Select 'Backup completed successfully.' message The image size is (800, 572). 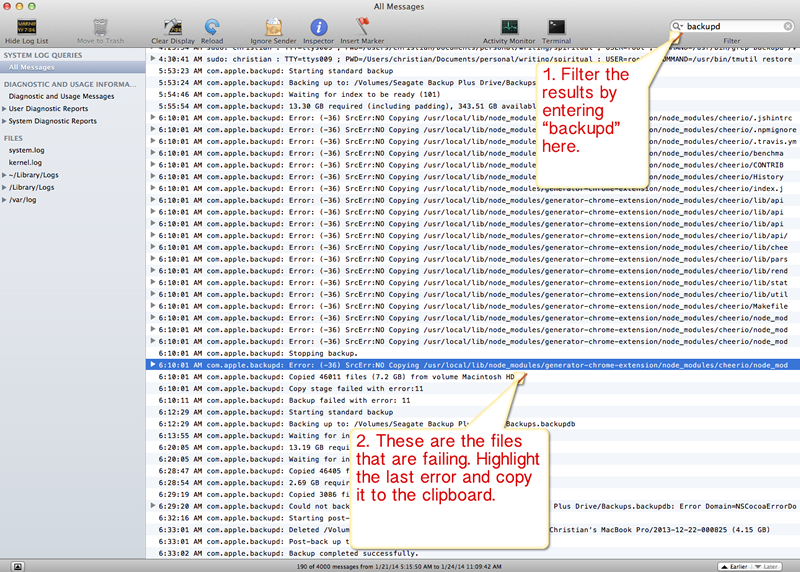pos(472,553)
